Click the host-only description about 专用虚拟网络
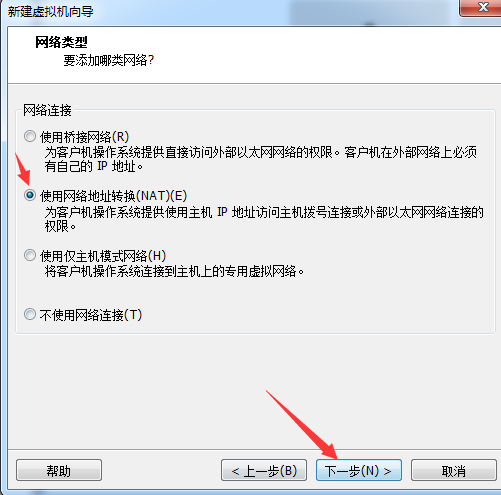This screenshot has height=495, width=501. tap(174, 271)
